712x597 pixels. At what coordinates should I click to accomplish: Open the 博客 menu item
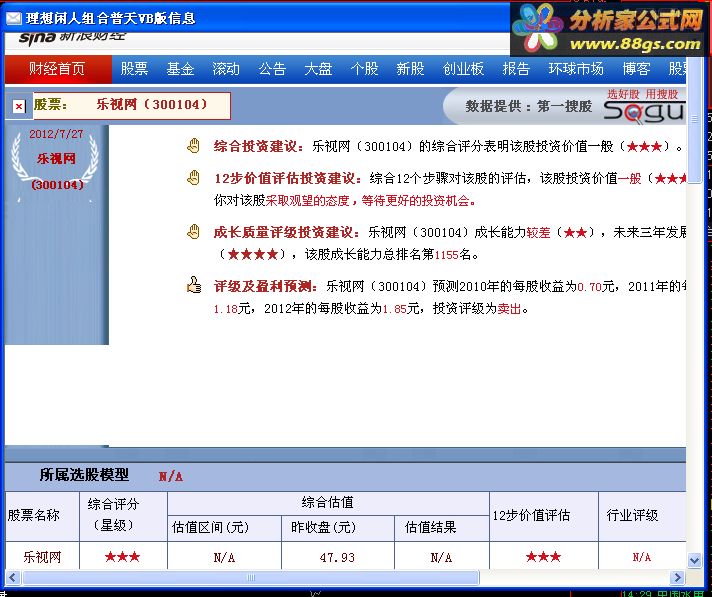[636, 69]
